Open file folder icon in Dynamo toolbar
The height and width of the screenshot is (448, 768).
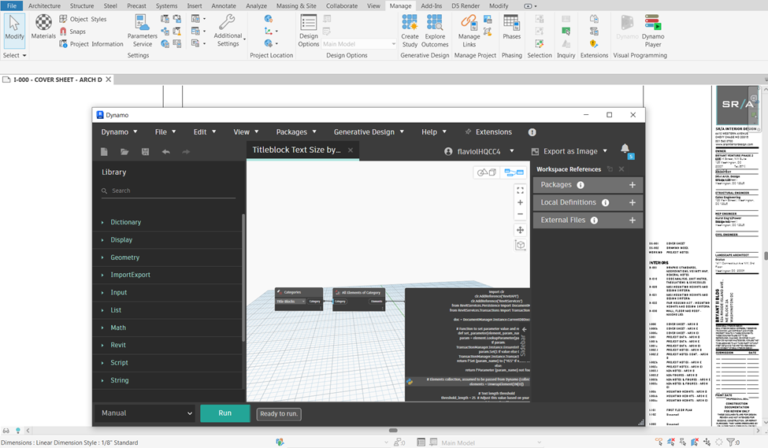coord(124,152)
